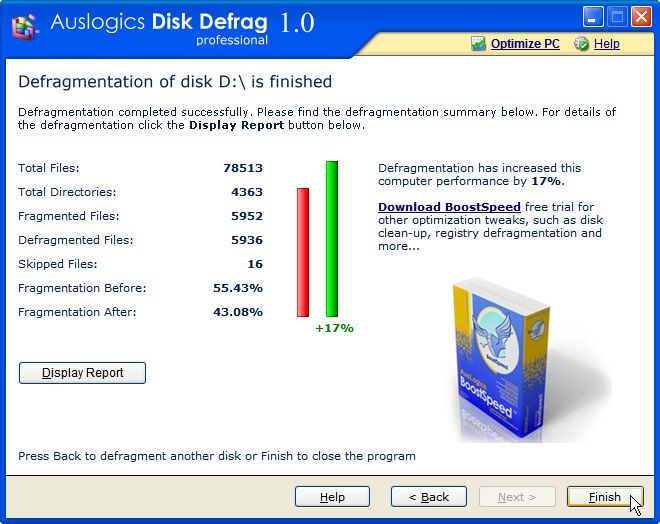Click the Defragmented Files value 5936

(247, 240)
